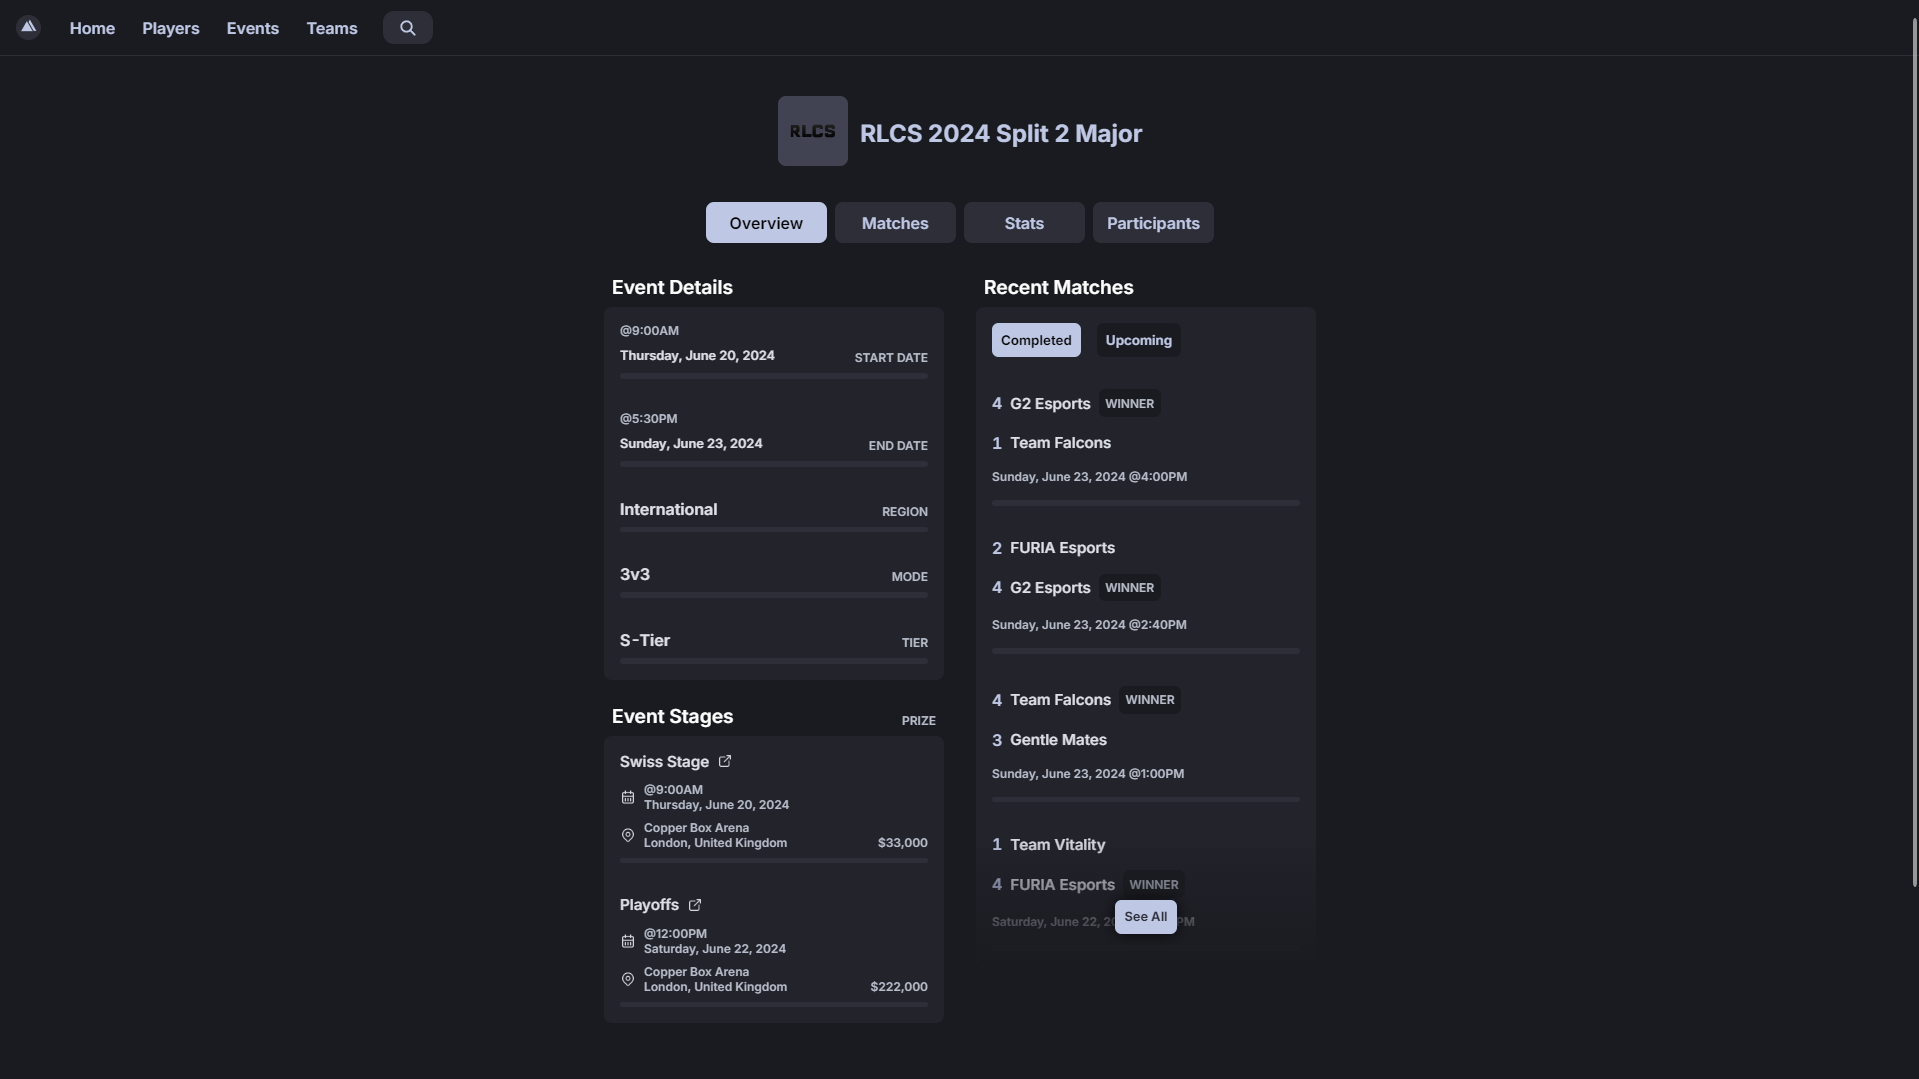Switch to Upcoming matches filter
Screen dimensions: 1919x1079
pos(1138,340)
